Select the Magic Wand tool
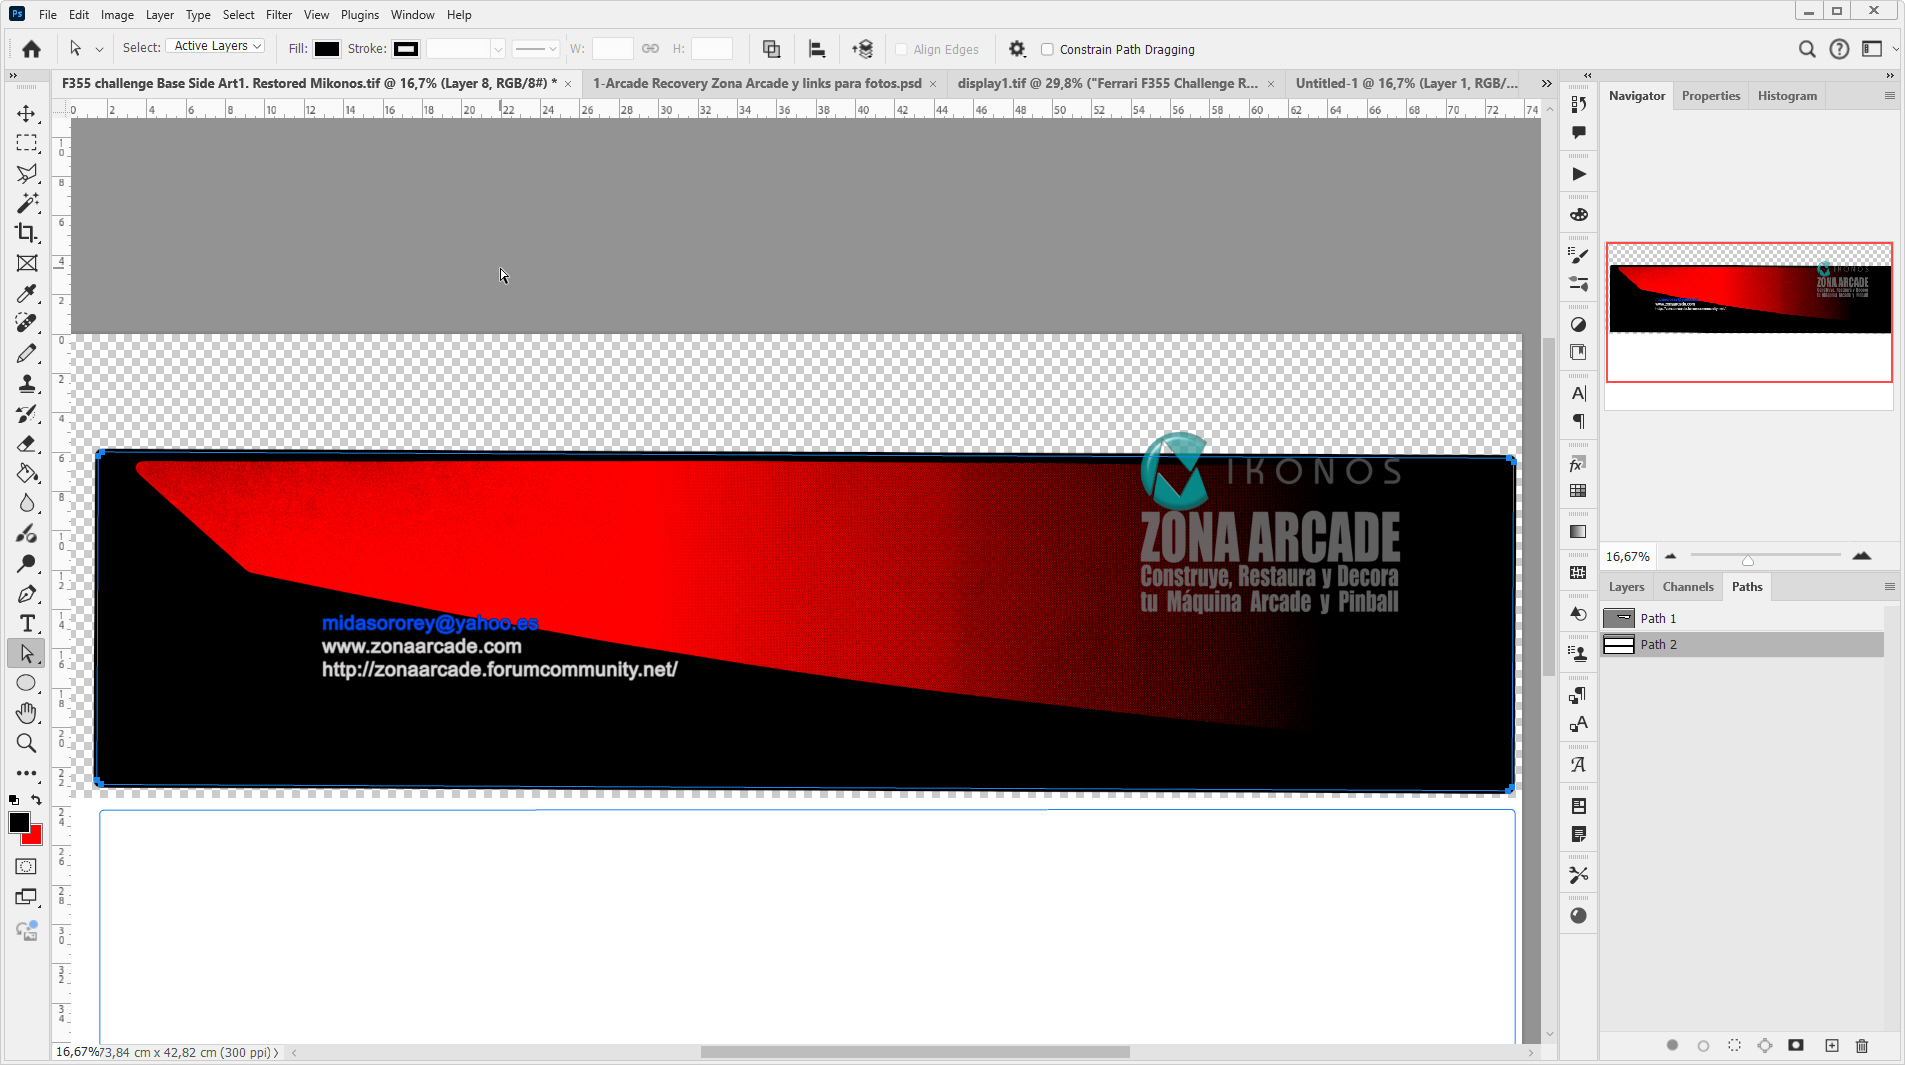 [27, 204]
